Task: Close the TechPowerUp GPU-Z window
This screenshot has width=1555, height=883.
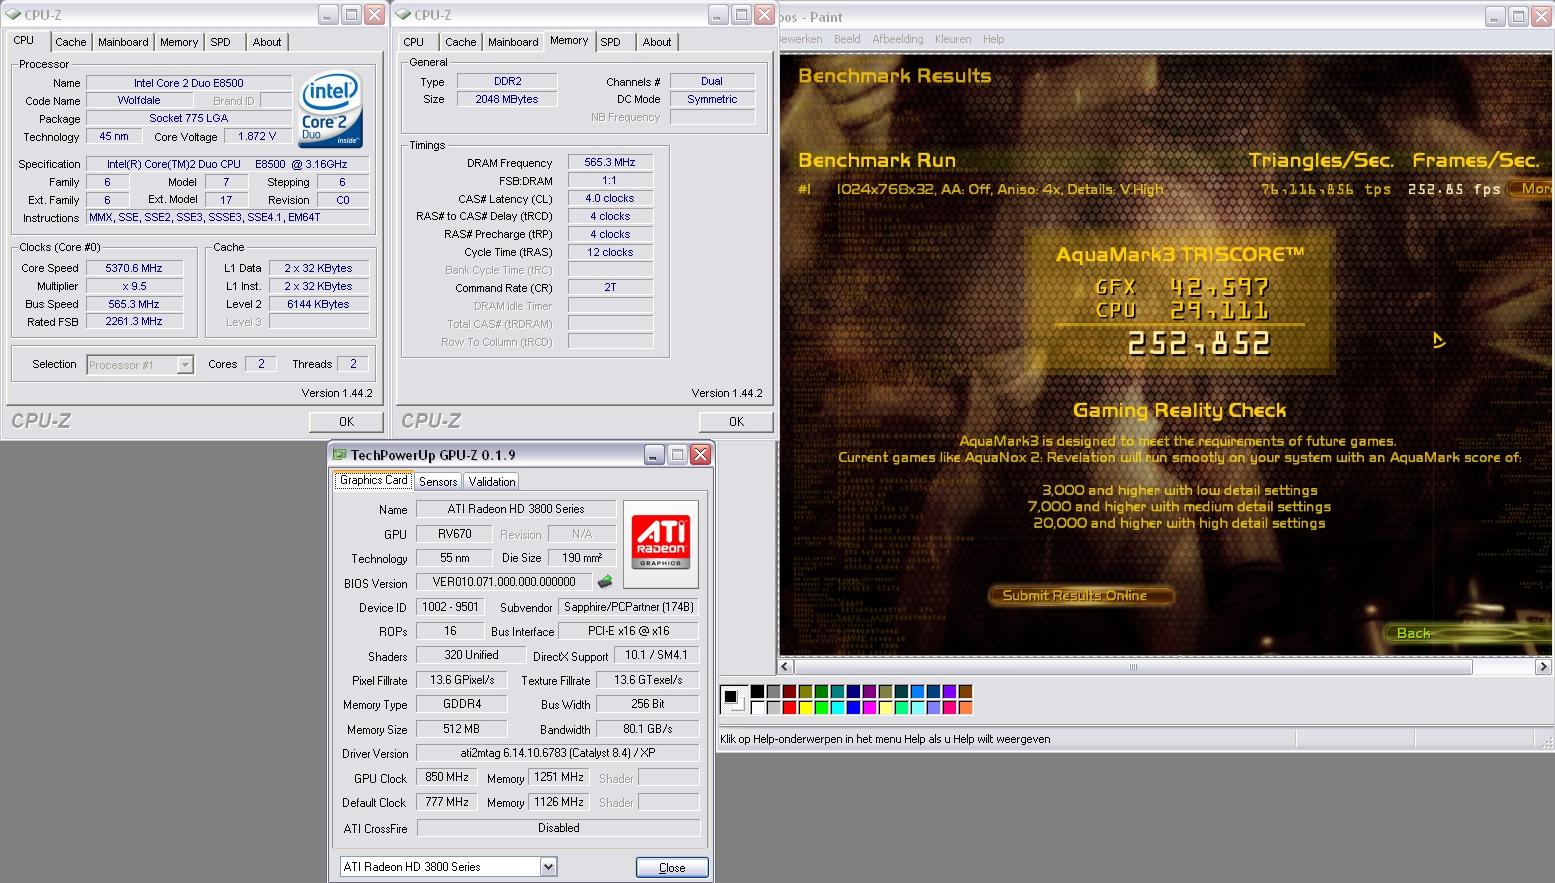Action: (701, 455)
